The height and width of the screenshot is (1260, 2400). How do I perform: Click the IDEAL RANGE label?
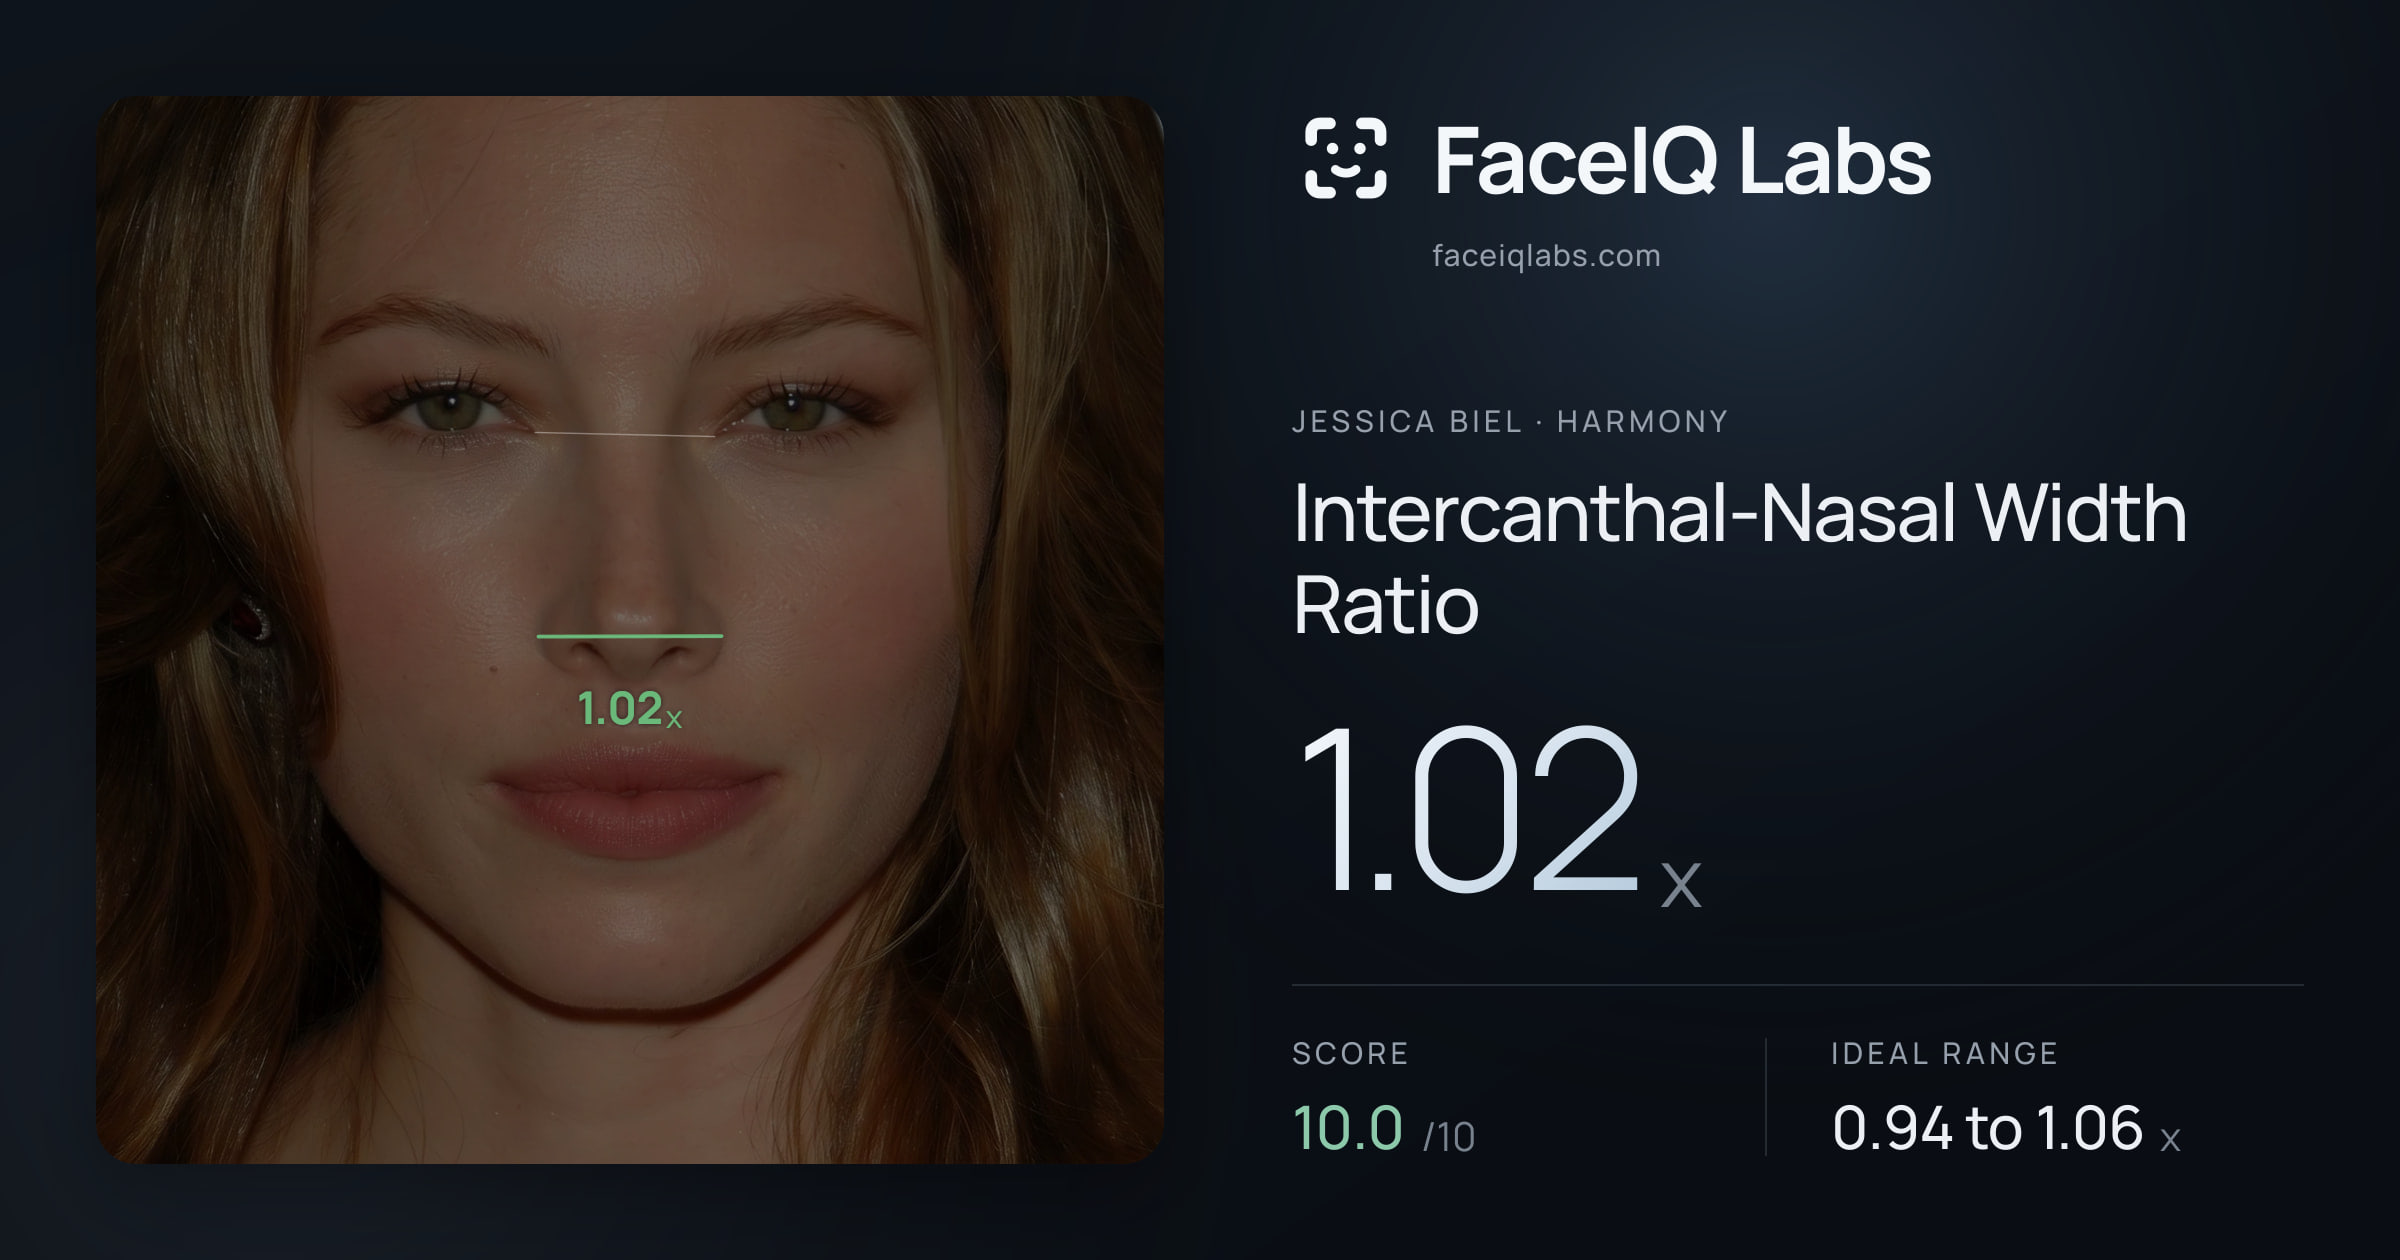(x=1944, y=1053)
